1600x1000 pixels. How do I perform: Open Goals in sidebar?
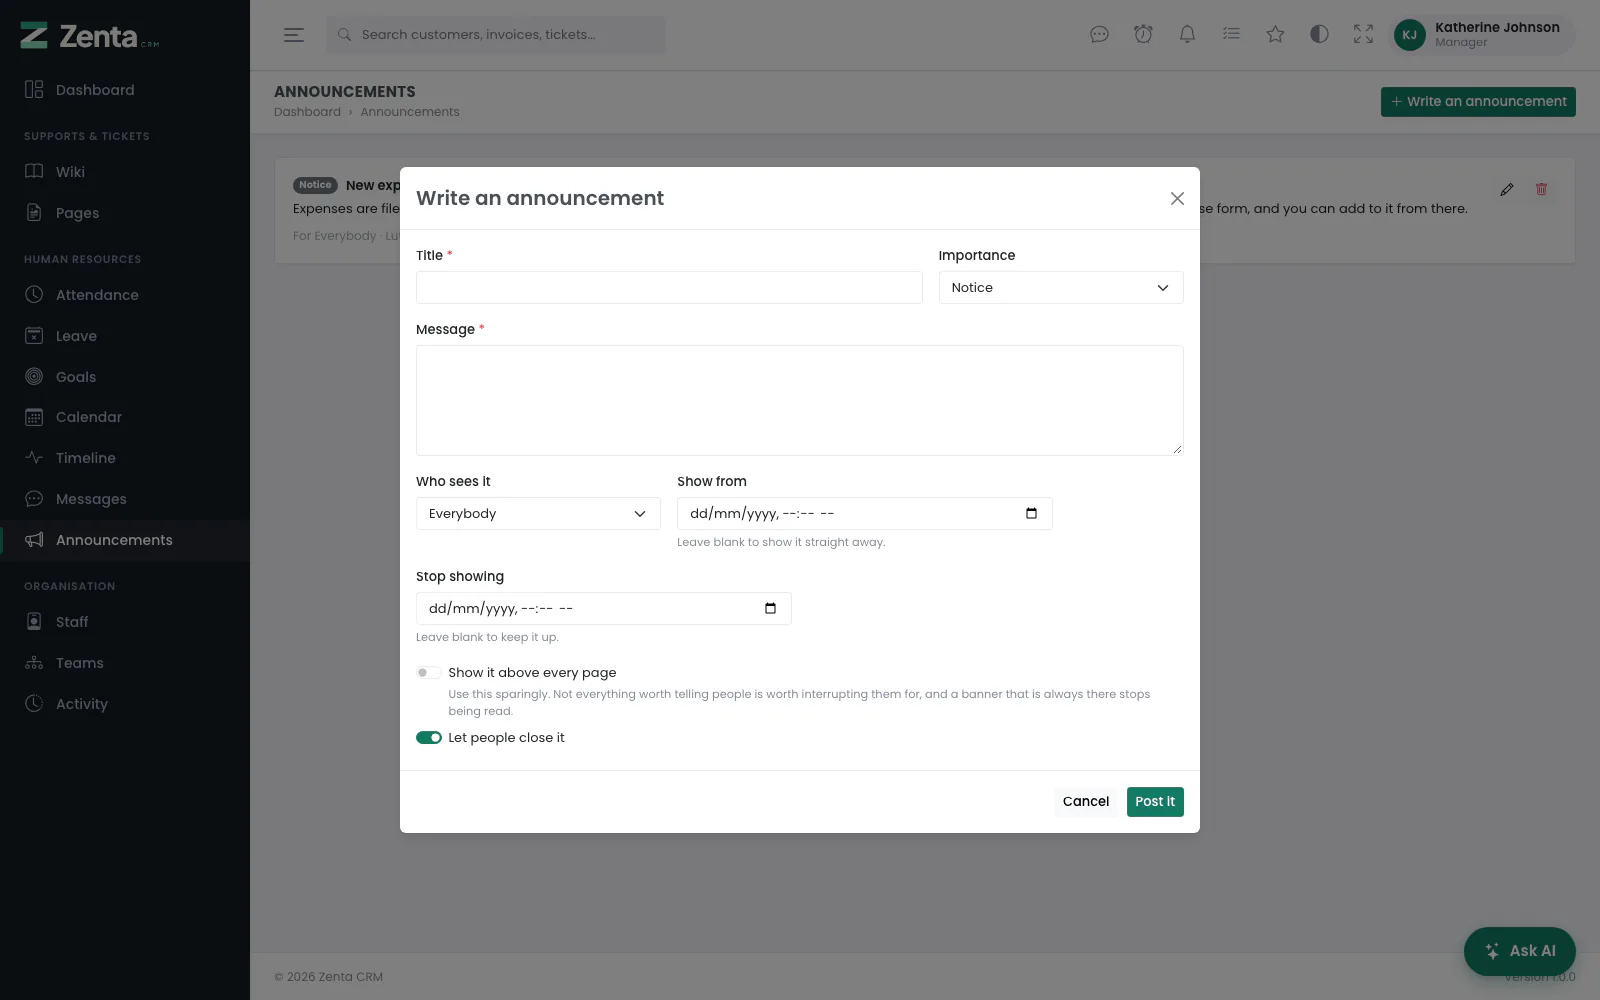(125, 377)
